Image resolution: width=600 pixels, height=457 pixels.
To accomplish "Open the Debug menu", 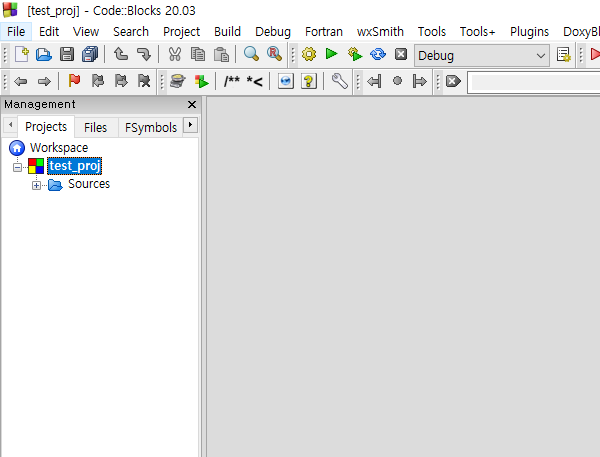I will tap(273, 31).
